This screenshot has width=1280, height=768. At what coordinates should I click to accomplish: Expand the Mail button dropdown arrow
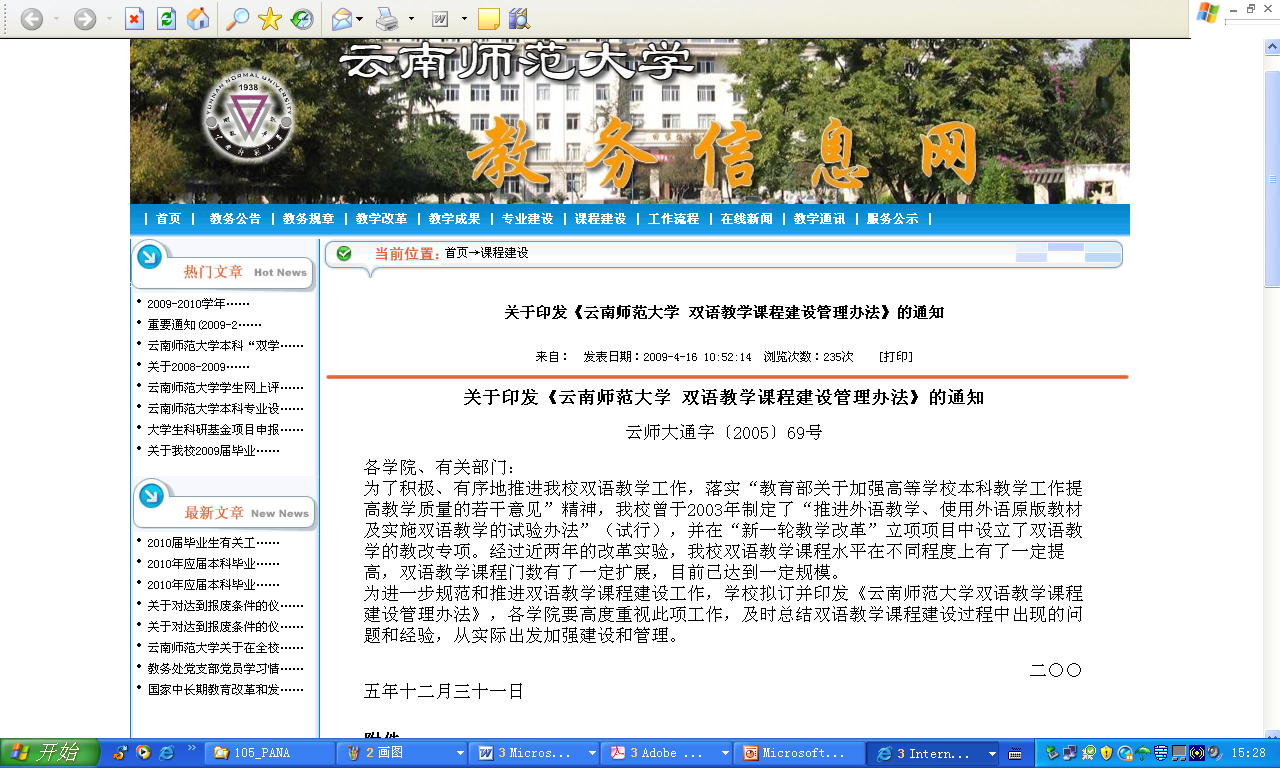(x=362, y=19)
